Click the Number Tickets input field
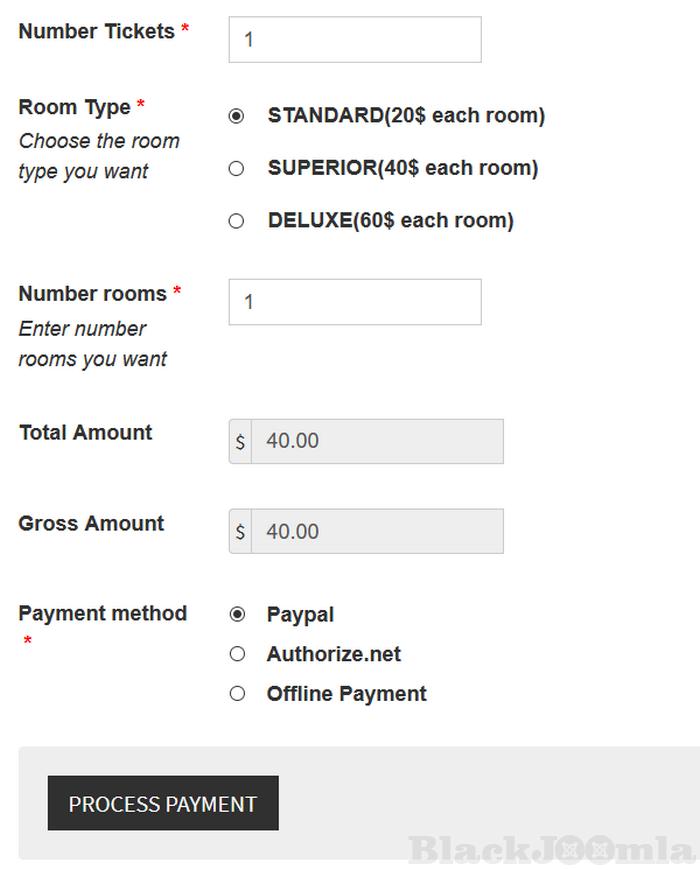The height and width of the screenshot is (870, 700). 354,40
